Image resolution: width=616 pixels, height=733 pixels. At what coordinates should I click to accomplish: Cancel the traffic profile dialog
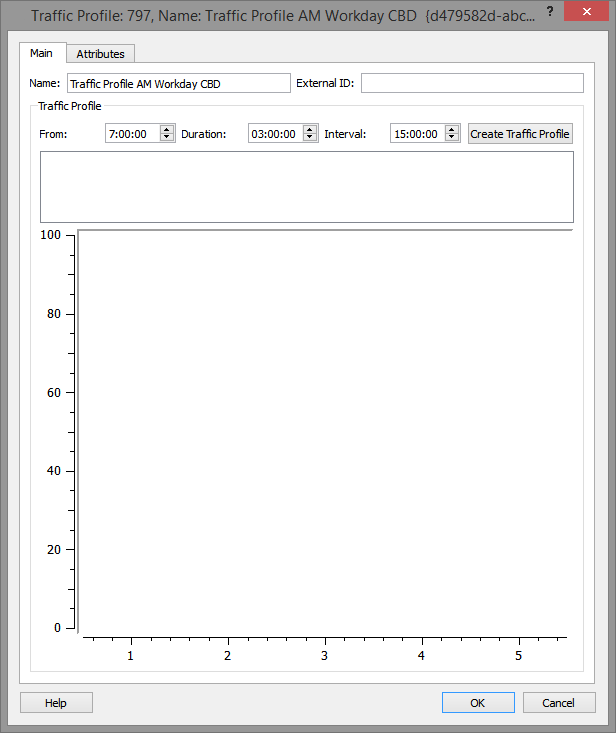(559, 703)
